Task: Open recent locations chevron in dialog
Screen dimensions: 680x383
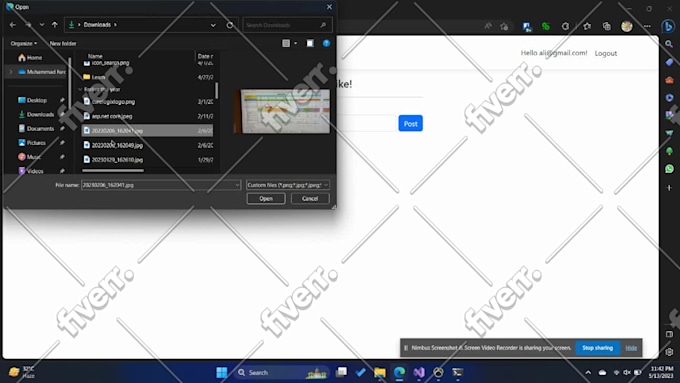Action: click(42, 25)
